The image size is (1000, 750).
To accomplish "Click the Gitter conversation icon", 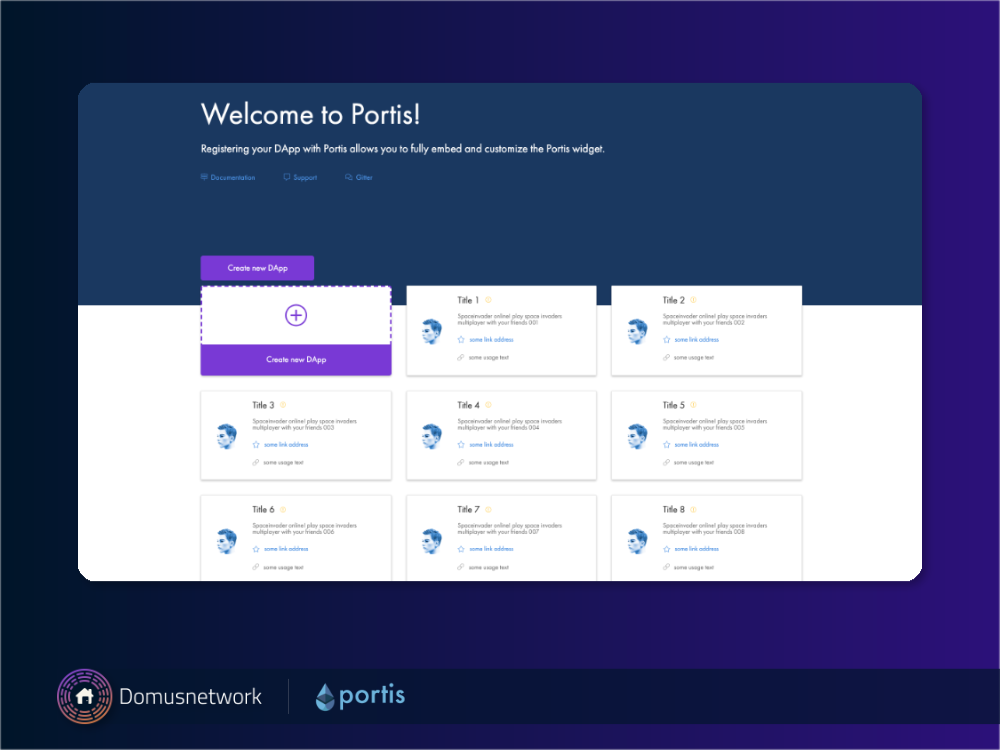I will pos(349,177).
